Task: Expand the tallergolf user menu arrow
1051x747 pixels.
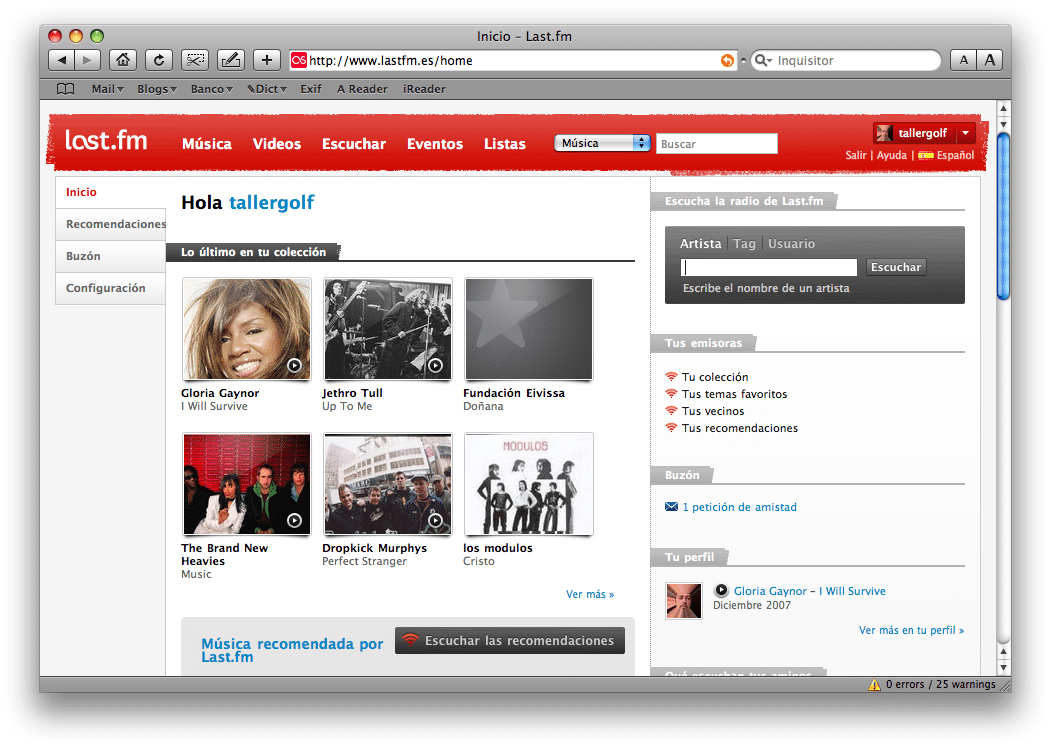Action: tap(965, 133)
